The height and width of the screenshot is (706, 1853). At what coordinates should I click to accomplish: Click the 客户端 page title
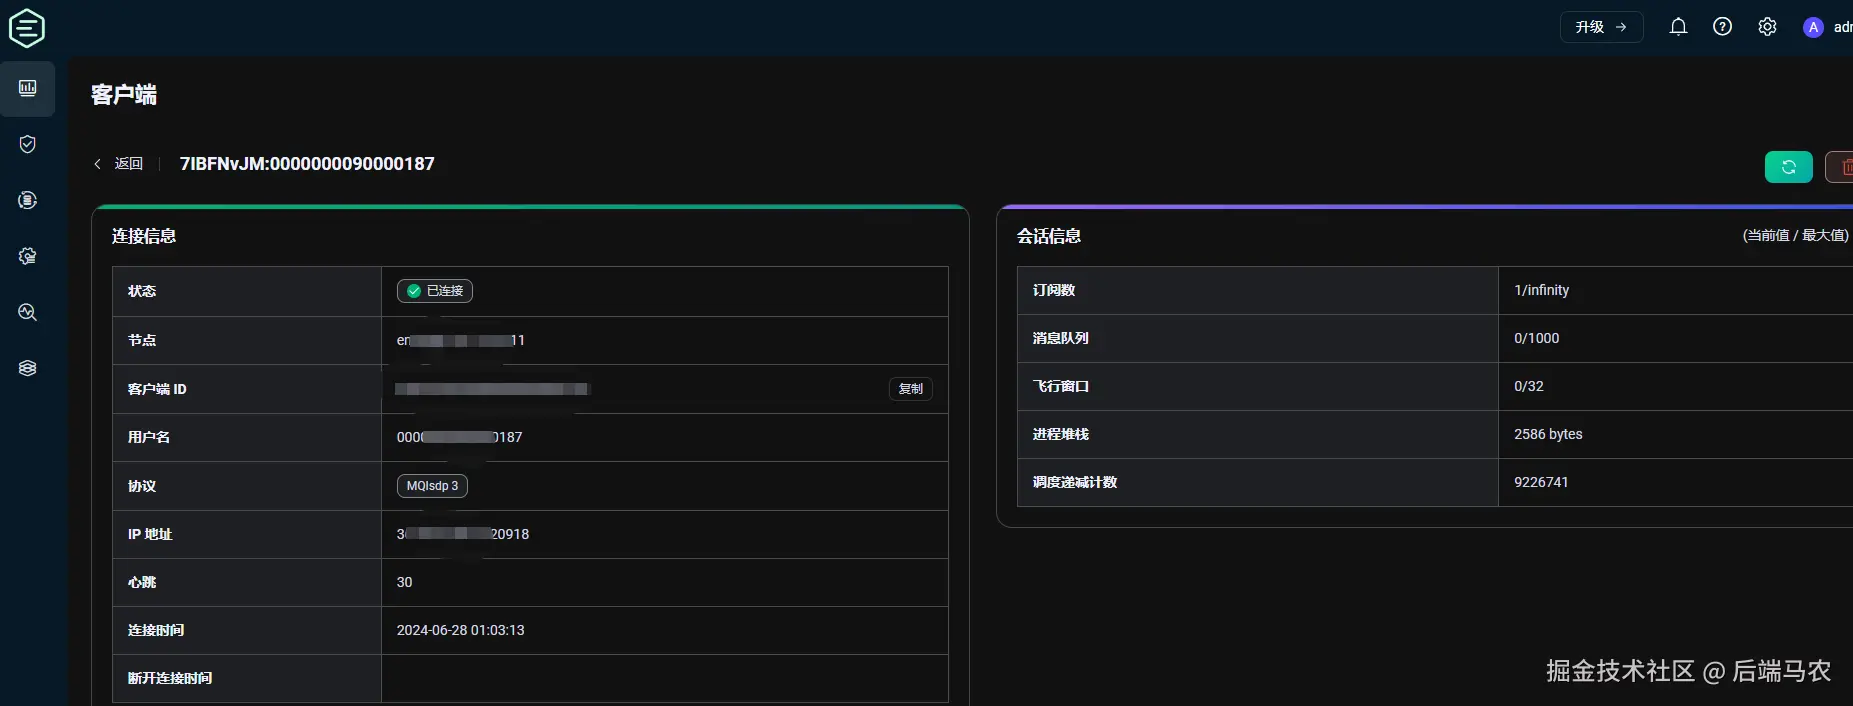tap(124, 95)
